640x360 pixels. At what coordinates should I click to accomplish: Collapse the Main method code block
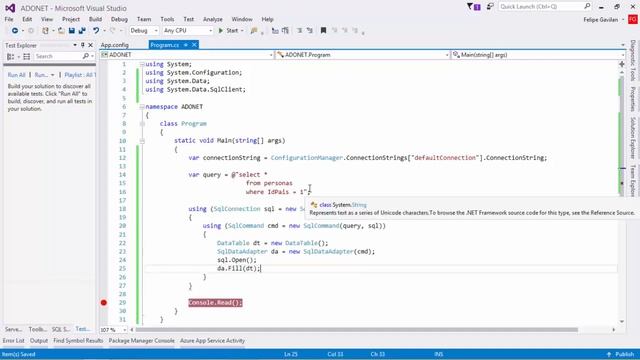(142, 141)
